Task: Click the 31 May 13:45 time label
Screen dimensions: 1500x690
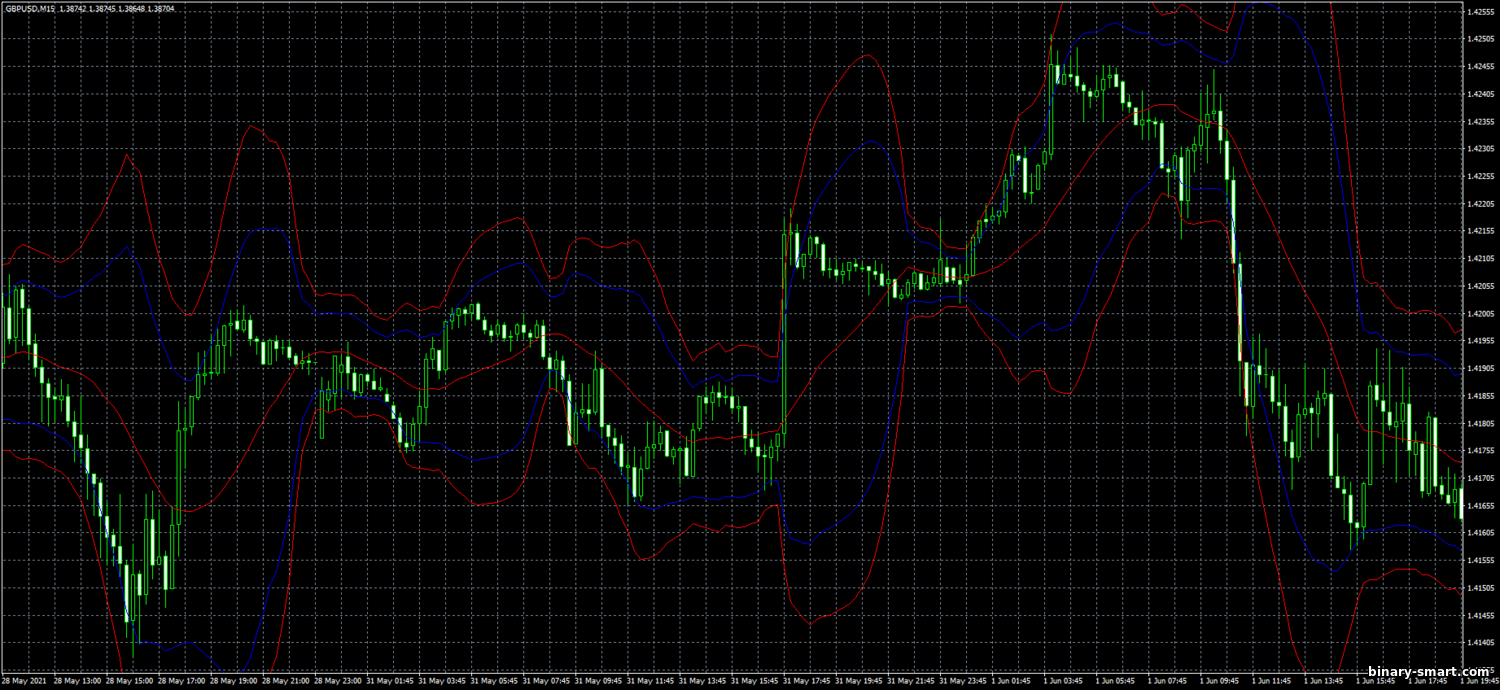Action: (701, 680)
